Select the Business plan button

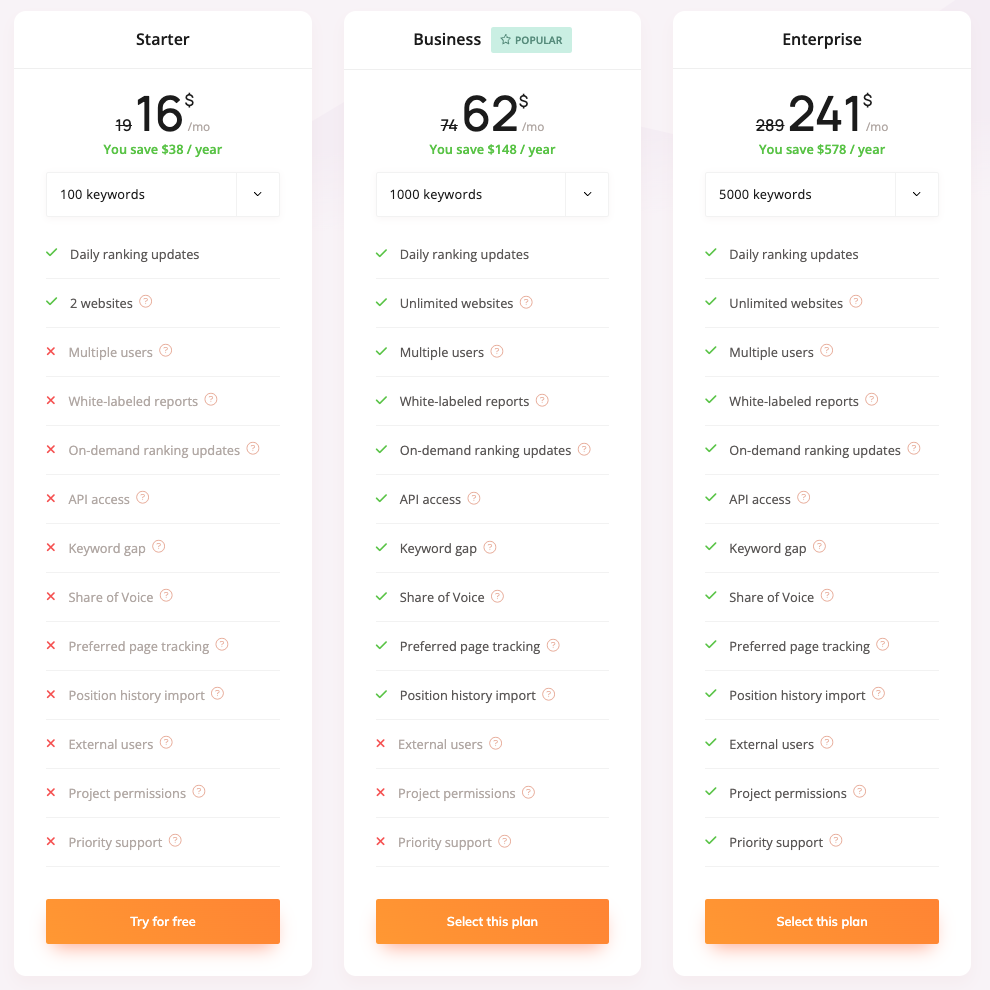click(492, 921)
